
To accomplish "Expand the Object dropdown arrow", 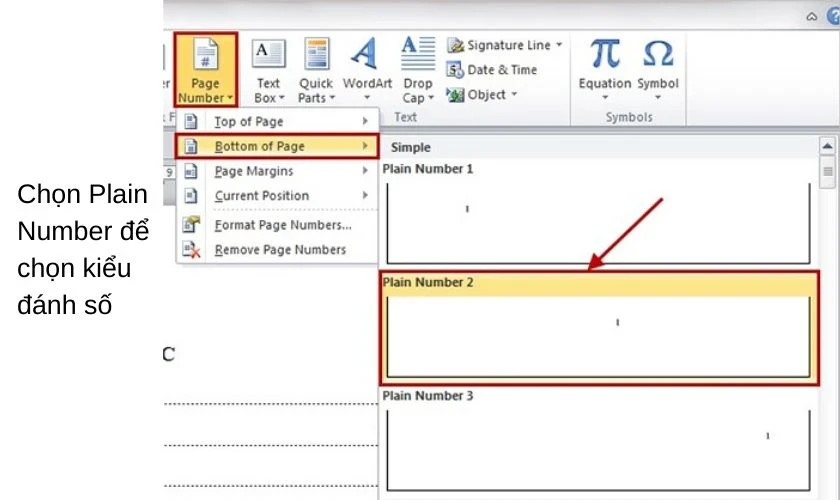I will click(515, 95).
